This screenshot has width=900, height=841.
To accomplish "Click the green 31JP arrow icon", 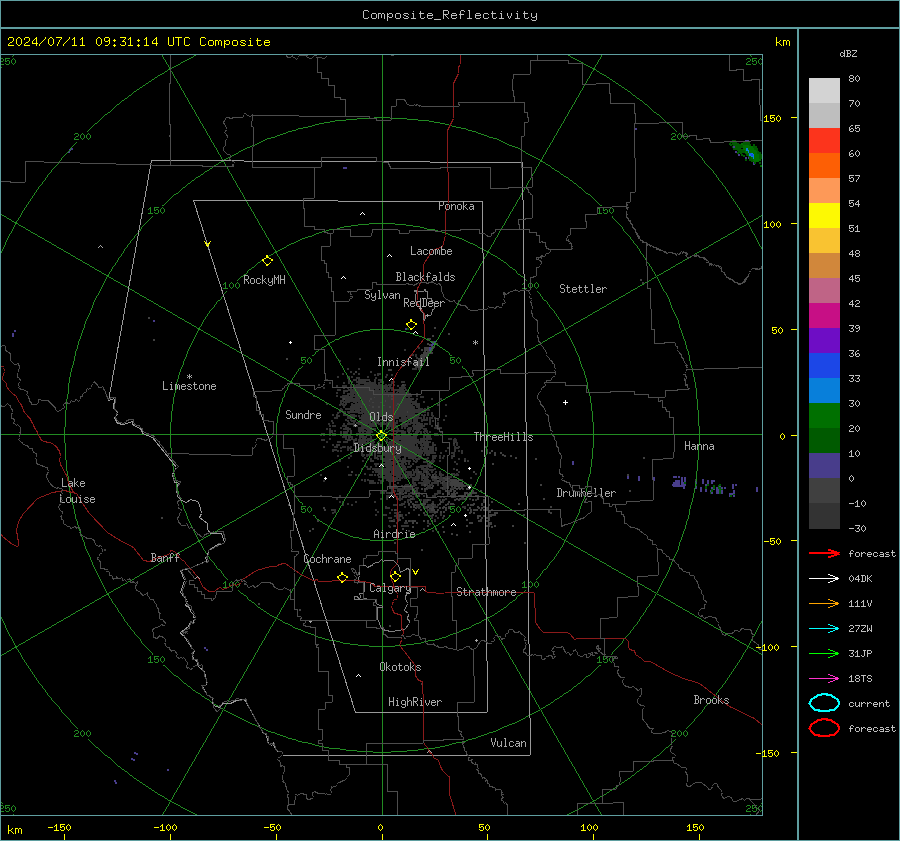I will pyautogui.click(x=824, y=653).
